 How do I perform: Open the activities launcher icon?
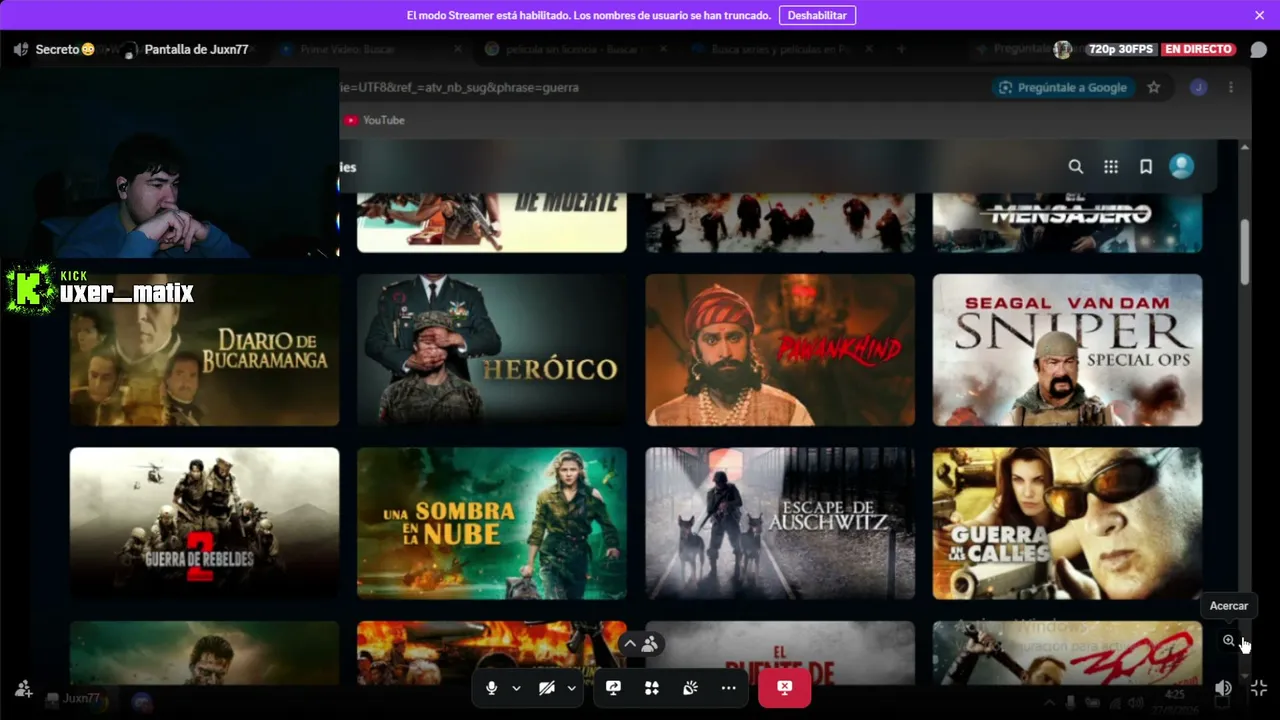pos(652,688)
